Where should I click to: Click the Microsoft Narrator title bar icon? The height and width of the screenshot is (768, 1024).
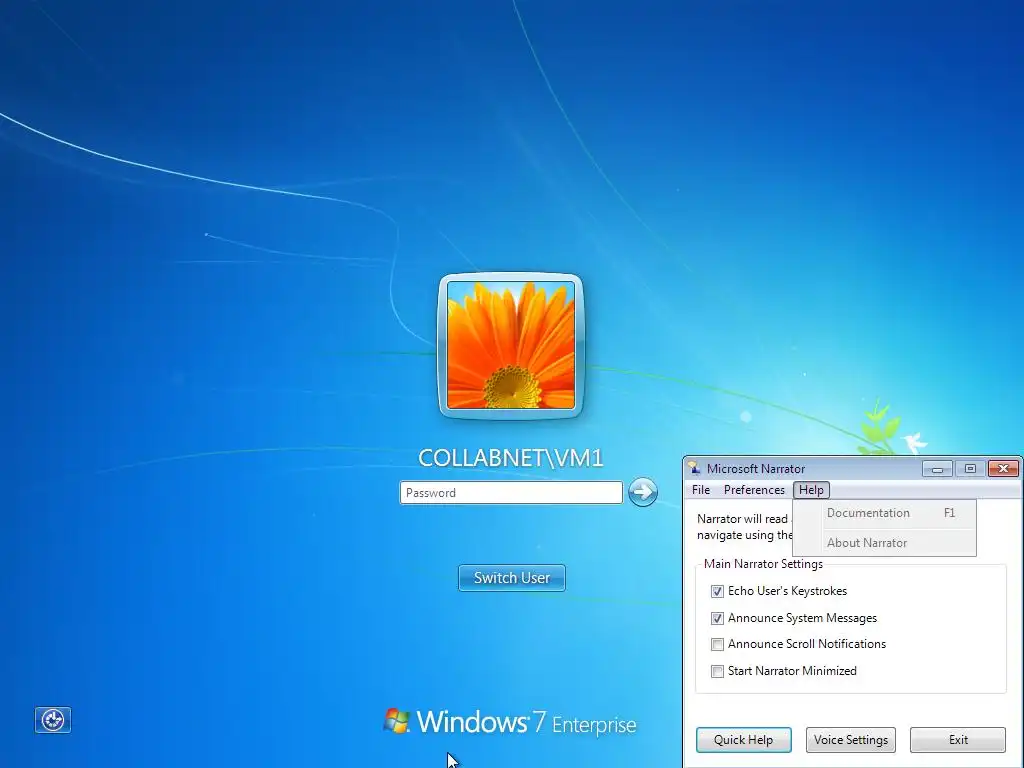pos(694,468)
